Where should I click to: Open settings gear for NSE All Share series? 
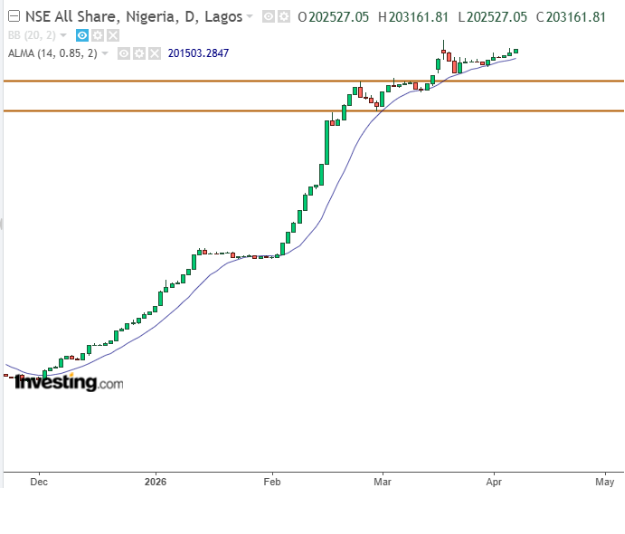pyautogui.click(x=284, y=17)
